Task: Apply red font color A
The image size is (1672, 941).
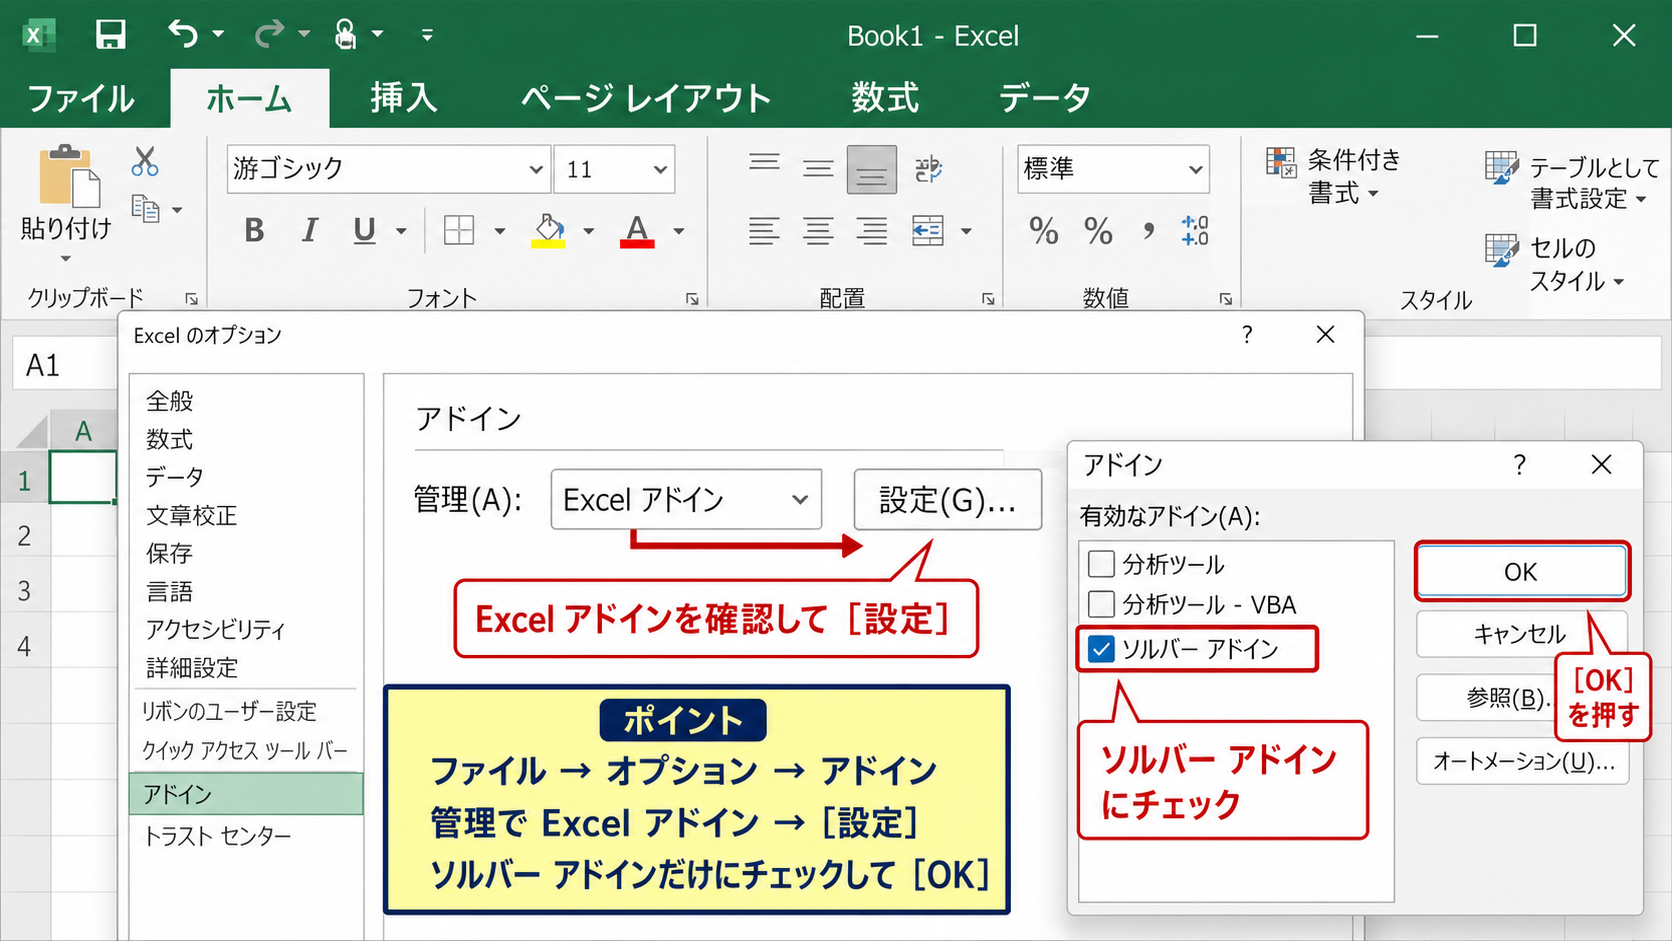Action: [x=637, y=231]
